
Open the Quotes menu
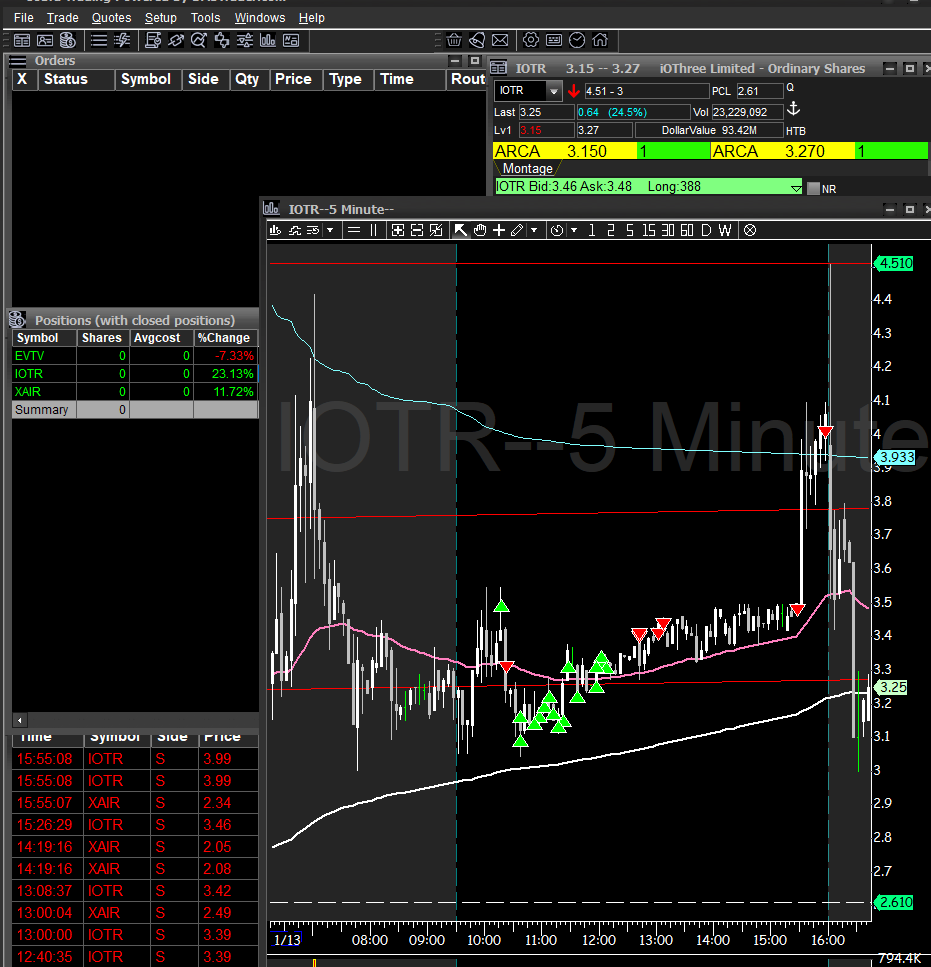[111, 18]
